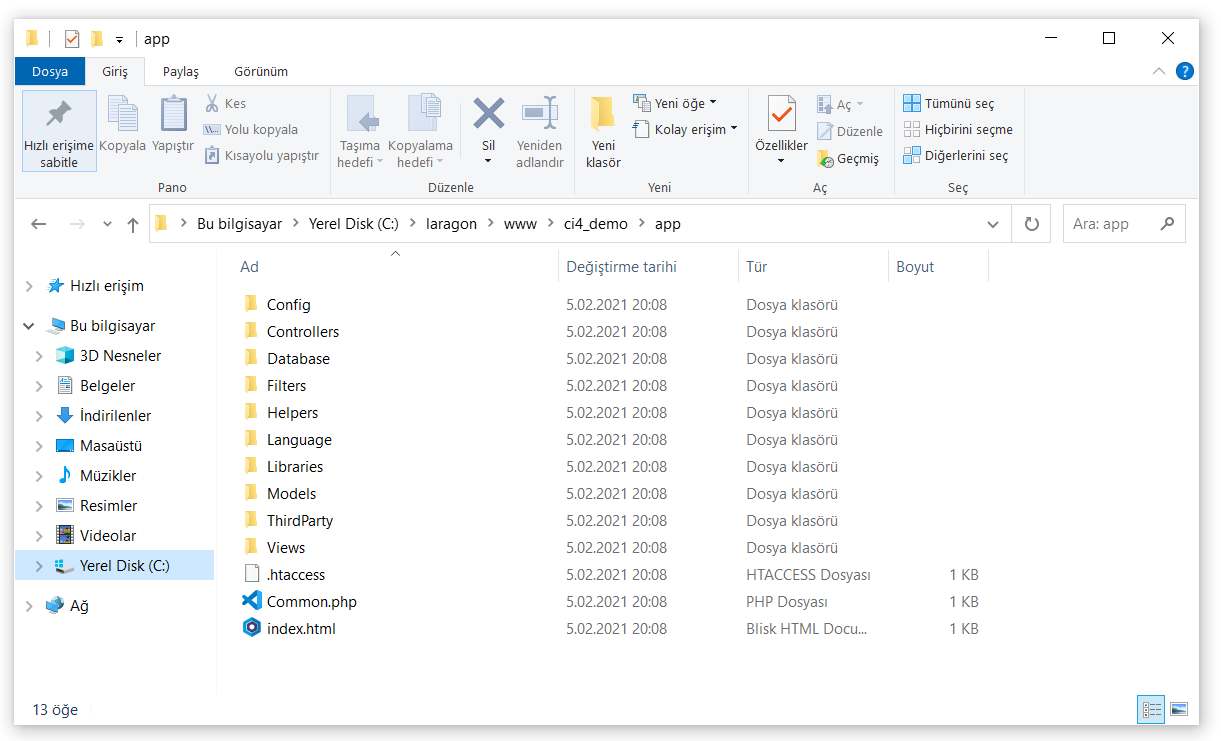Click the ci4_demo breadcrumb link
Image resolution: width=1221 pixels, height=741 pixels.
[596, 224]
